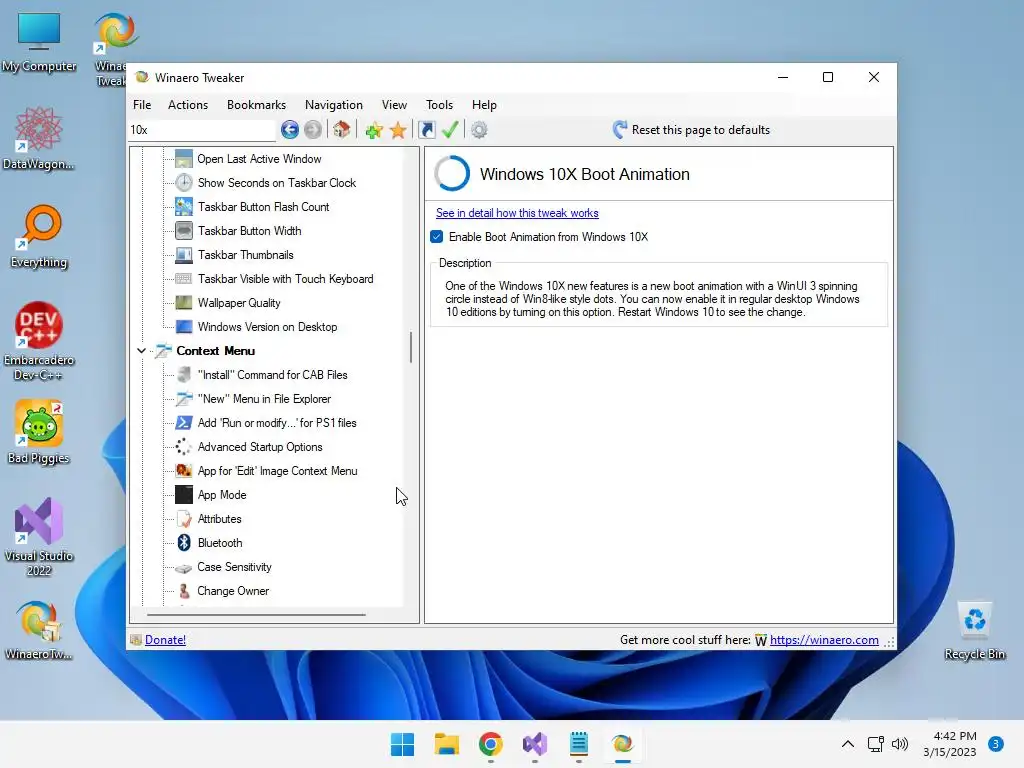
Task: Click the green checkmark apply icon
Action: coord(450,130)
